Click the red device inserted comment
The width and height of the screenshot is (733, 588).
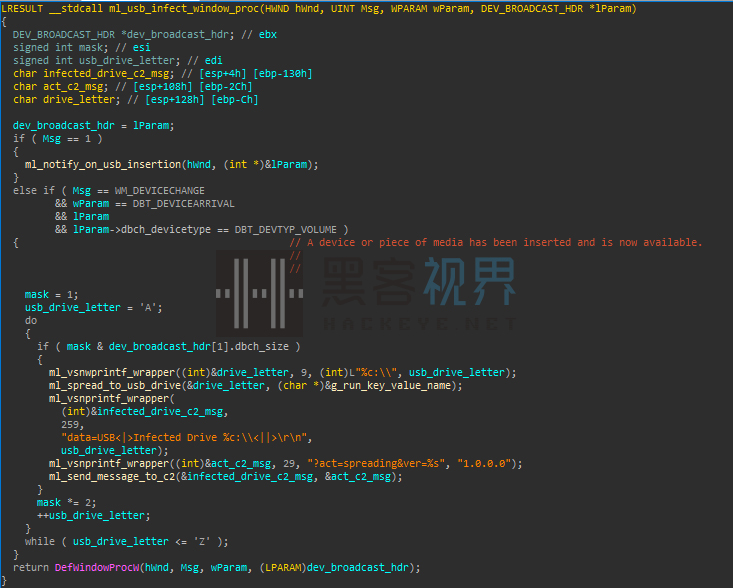(496, 243)
